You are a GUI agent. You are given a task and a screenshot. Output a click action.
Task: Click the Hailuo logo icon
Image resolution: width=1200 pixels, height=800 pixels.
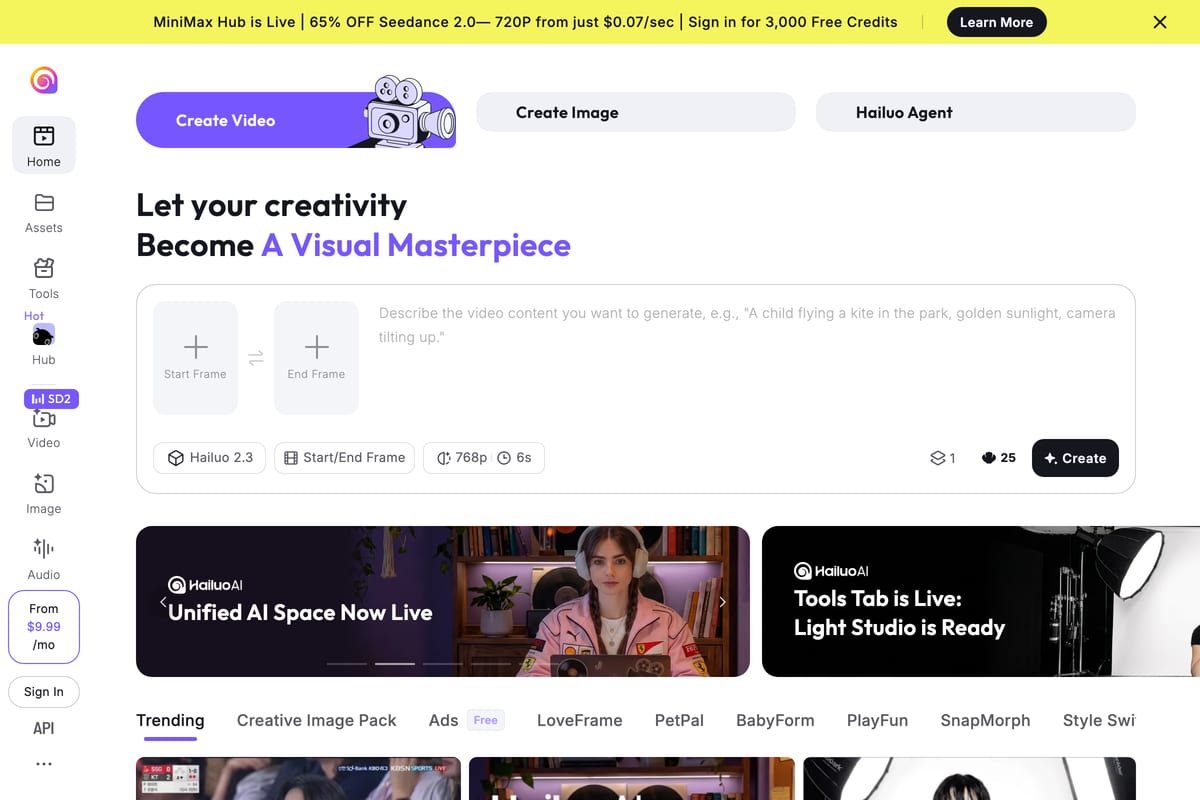pos(44,80)
